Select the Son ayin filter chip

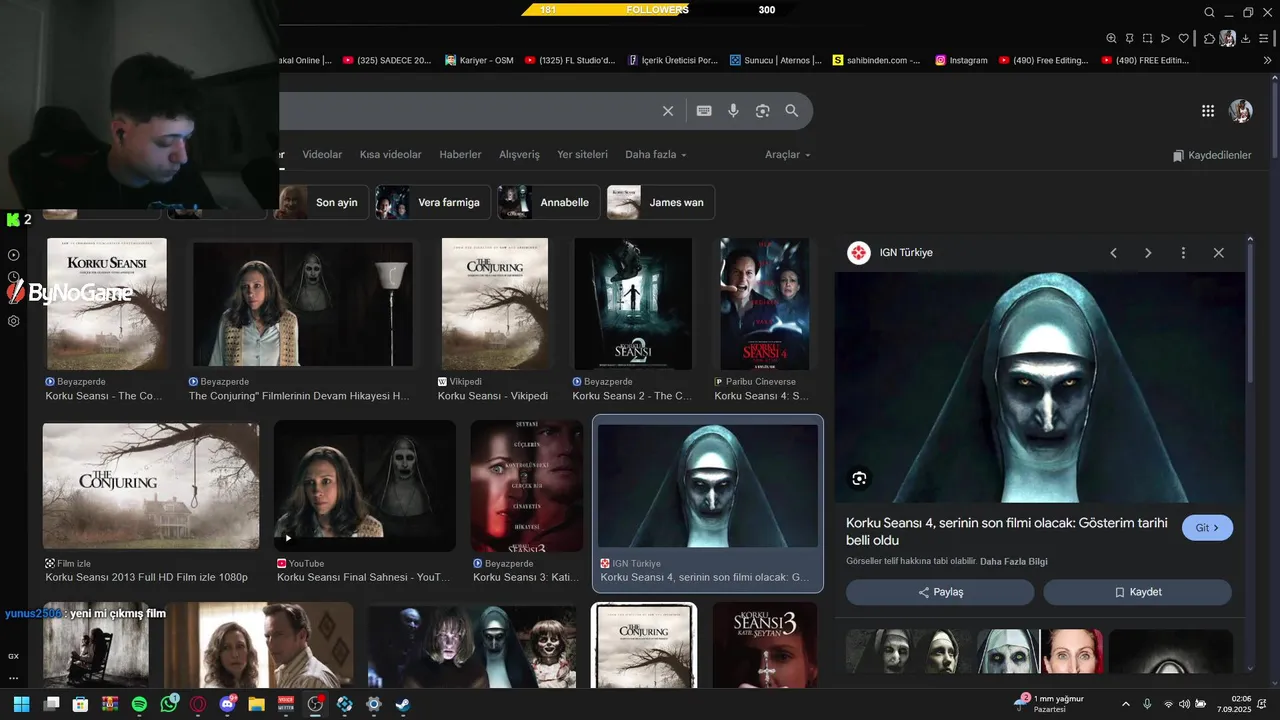point(320,202)
